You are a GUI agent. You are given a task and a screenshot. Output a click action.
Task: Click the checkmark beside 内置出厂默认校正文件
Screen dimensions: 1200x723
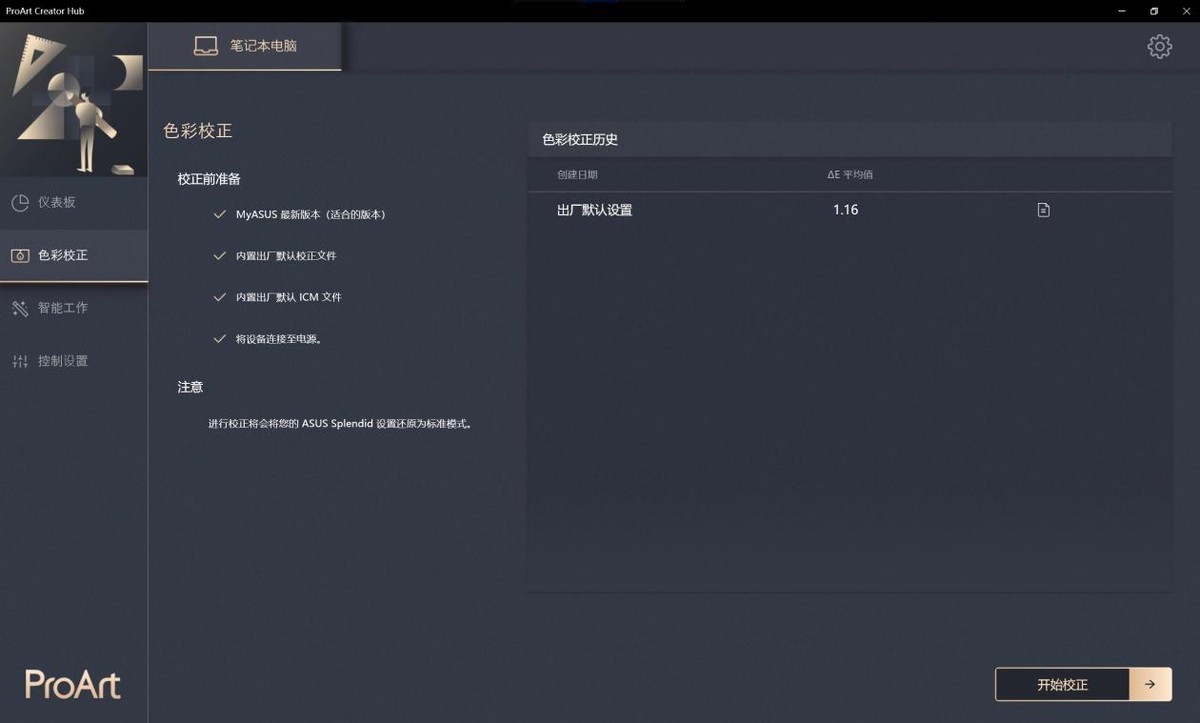pos(220,256)
